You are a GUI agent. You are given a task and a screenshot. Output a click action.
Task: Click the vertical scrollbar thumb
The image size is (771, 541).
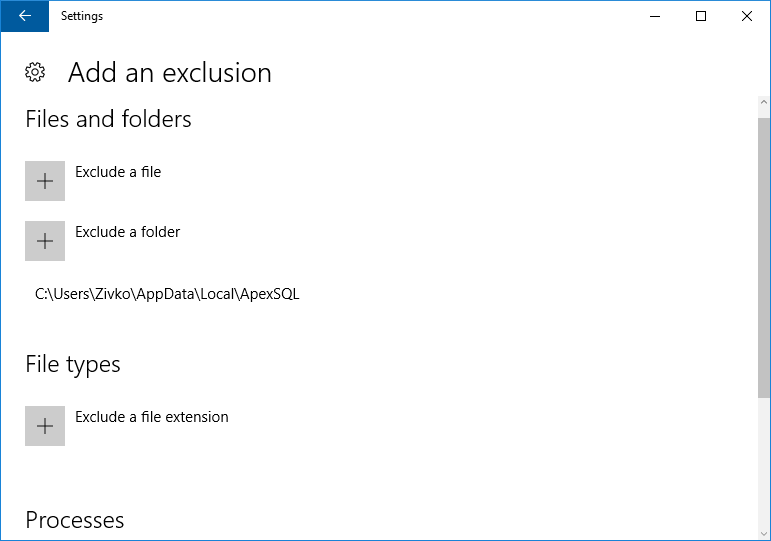pyautogui.click(x=764, y=255)
